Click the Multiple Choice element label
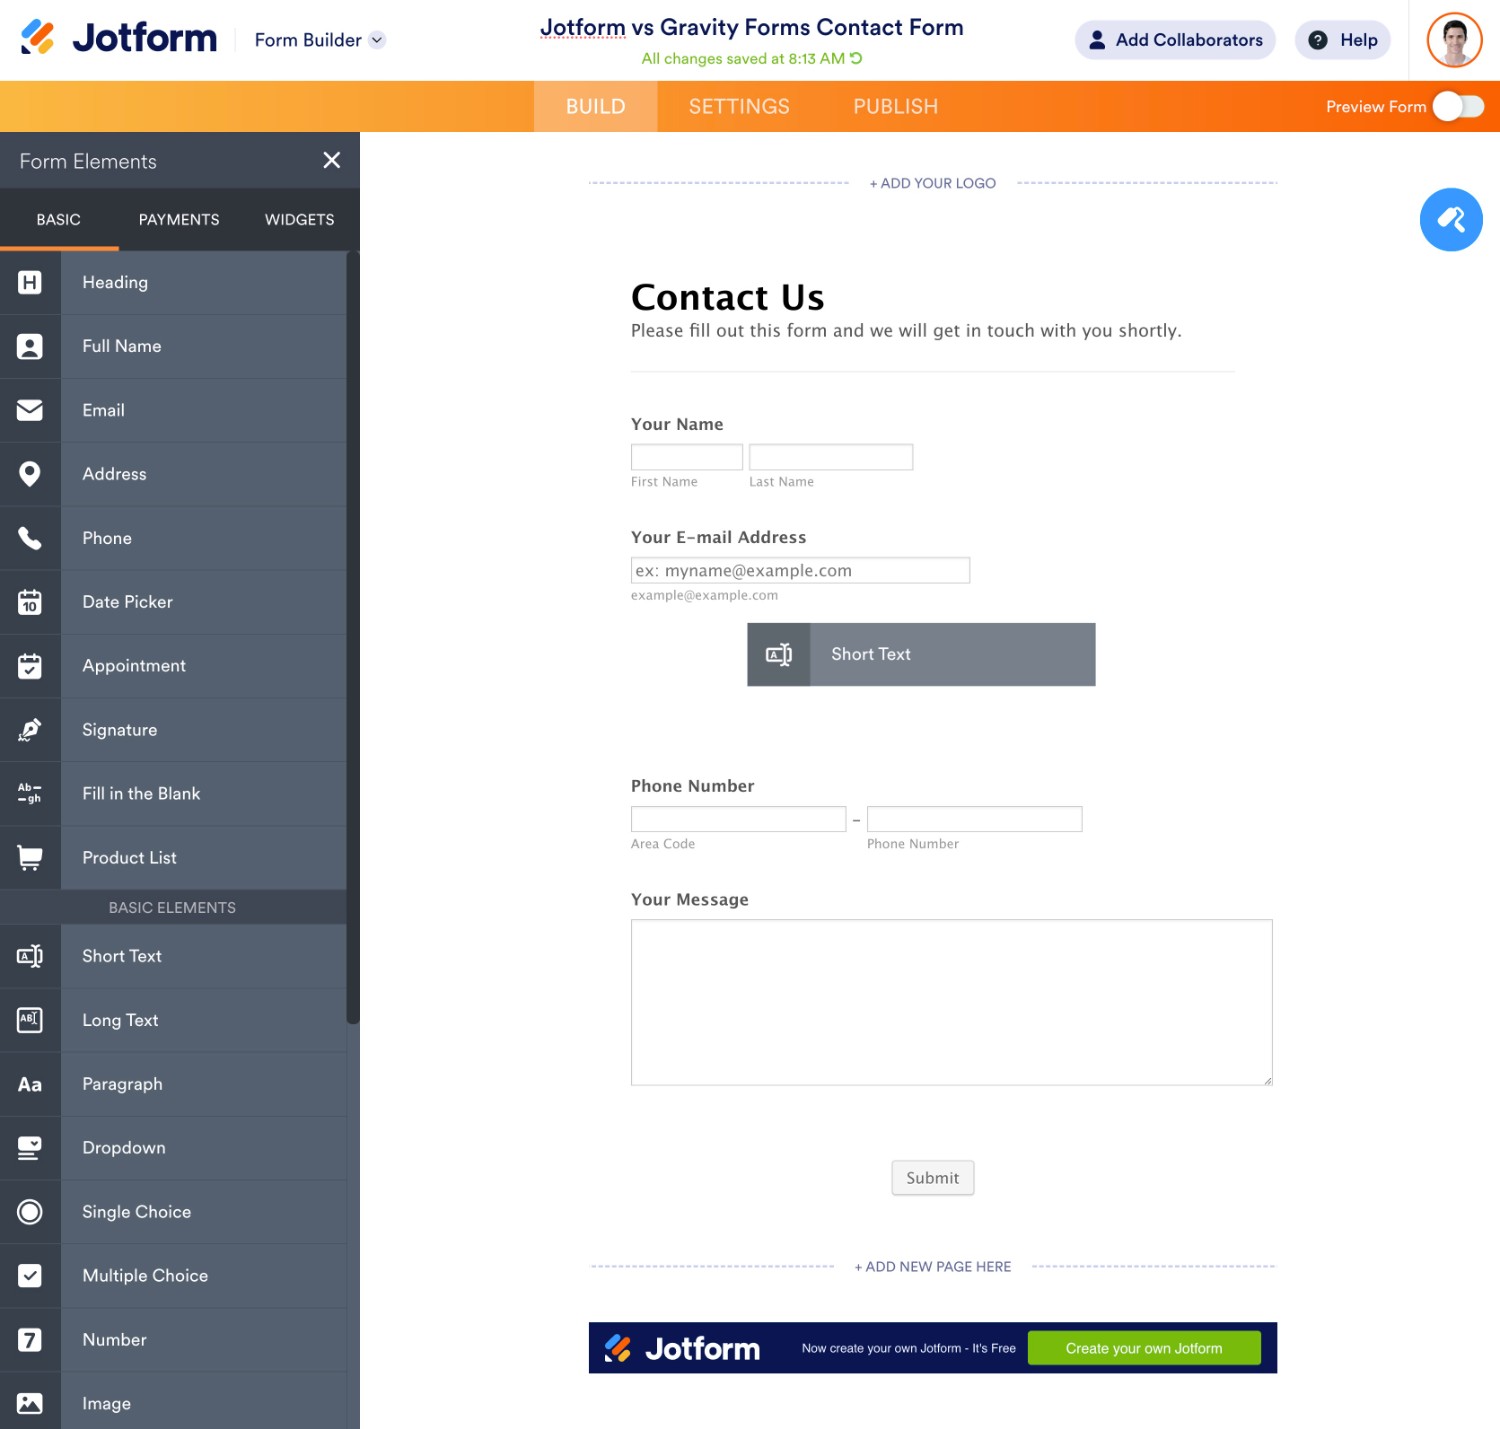This screenshot has width=1500, height=1429. pyautogui.click(x=145, y=1276)
